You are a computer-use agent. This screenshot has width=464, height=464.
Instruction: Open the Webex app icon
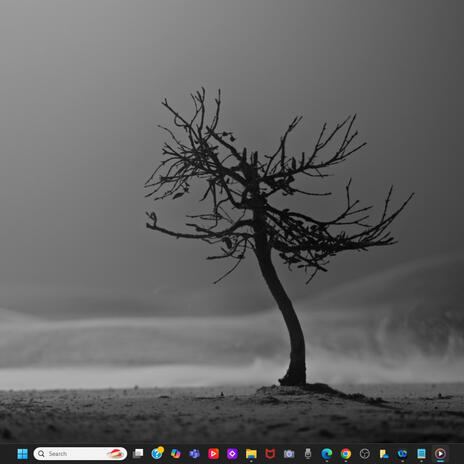402,454
